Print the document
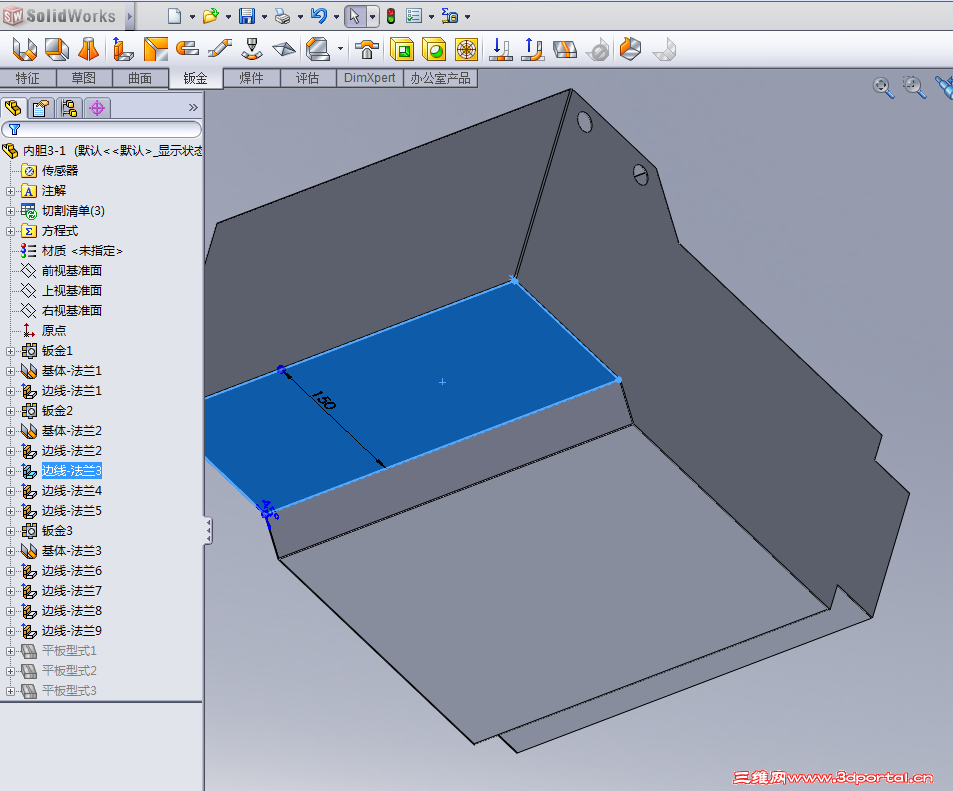 [x=282, y=16]
